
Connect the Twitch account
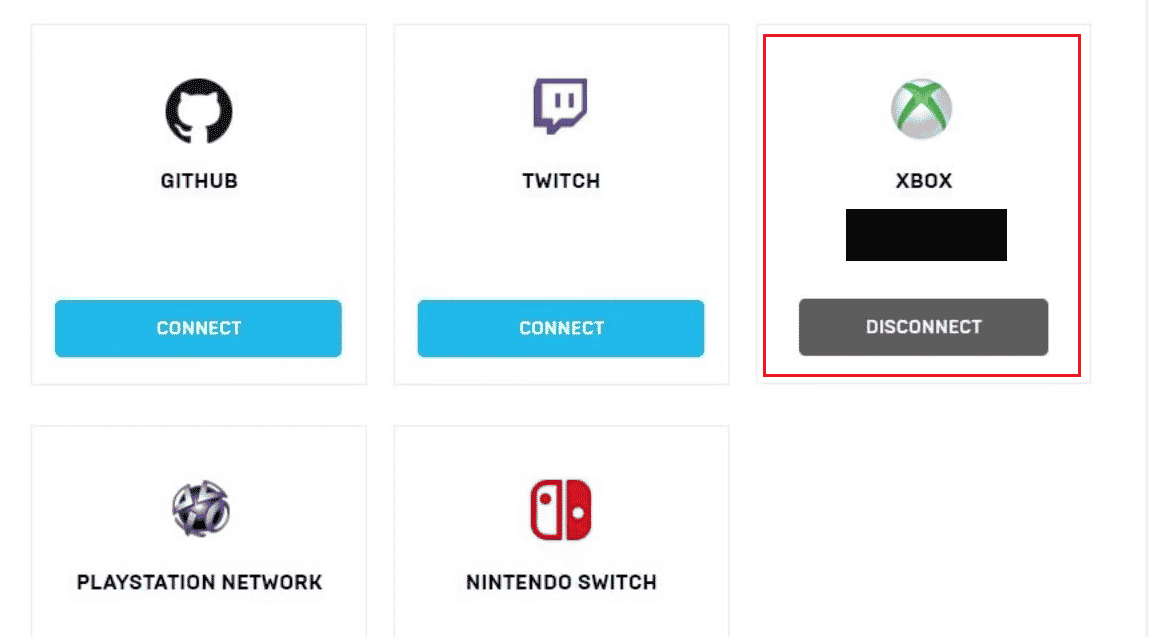[560, 328]
